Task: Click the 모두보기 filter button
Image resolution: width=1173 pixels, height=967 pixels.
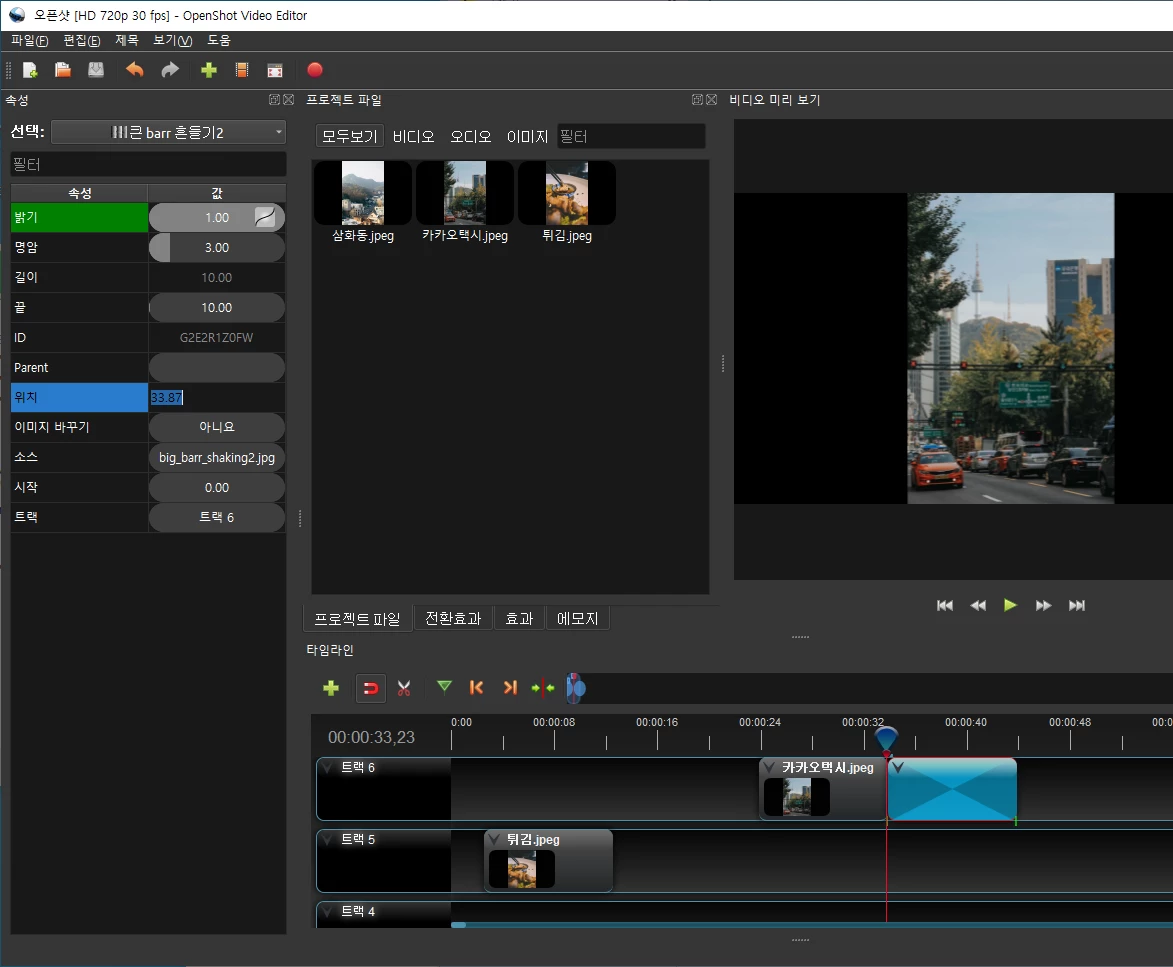Action: (x=349, y=135)
